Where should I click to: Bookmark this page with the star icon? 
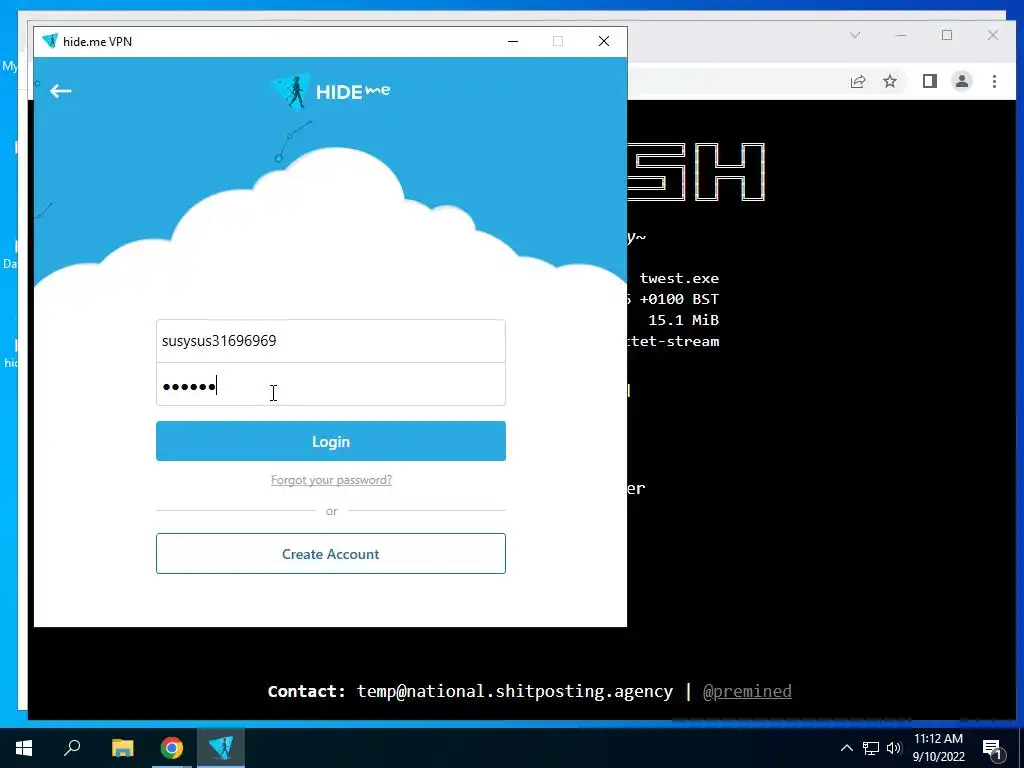(889, 82)
